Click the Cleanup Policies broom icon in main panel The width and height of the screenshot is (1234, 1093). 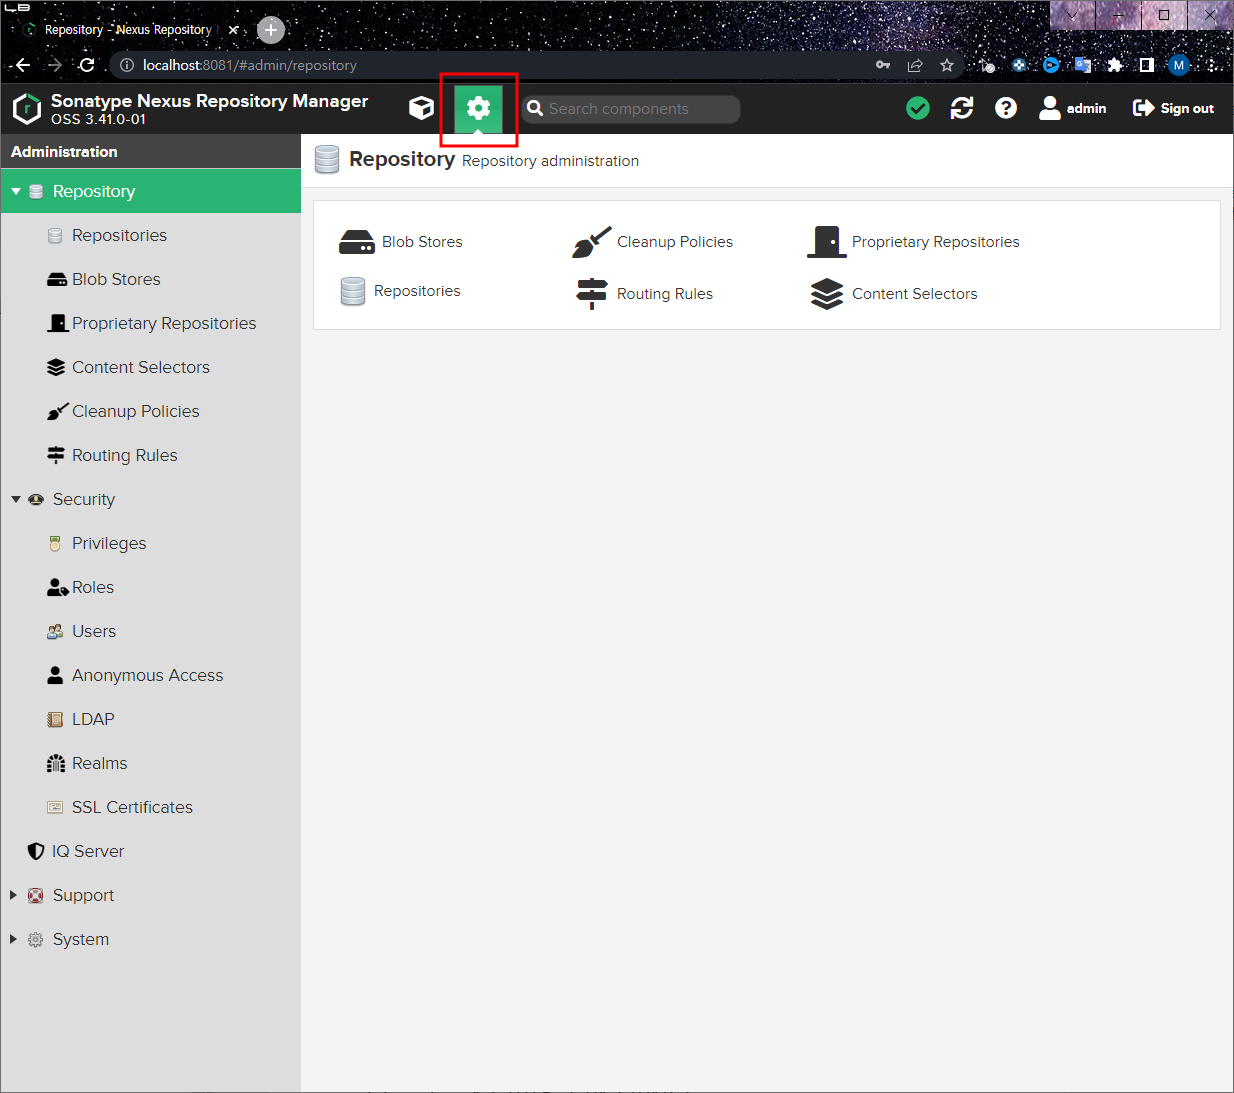click(592, 242)
